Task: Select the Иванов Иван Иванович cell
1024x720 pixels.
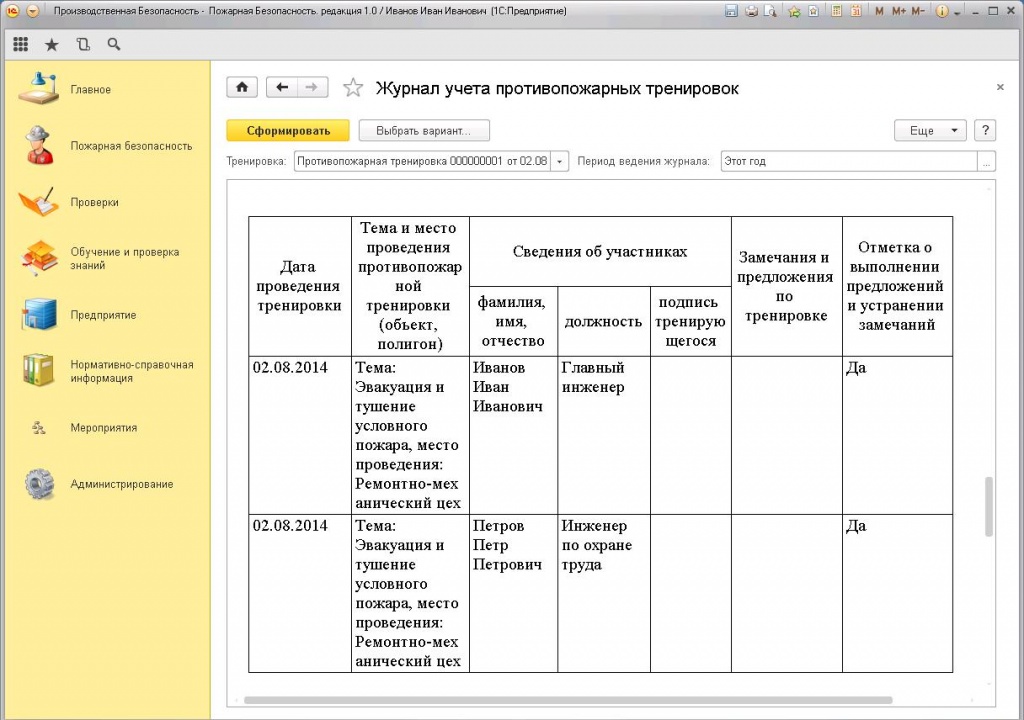Action: (513, 435)
